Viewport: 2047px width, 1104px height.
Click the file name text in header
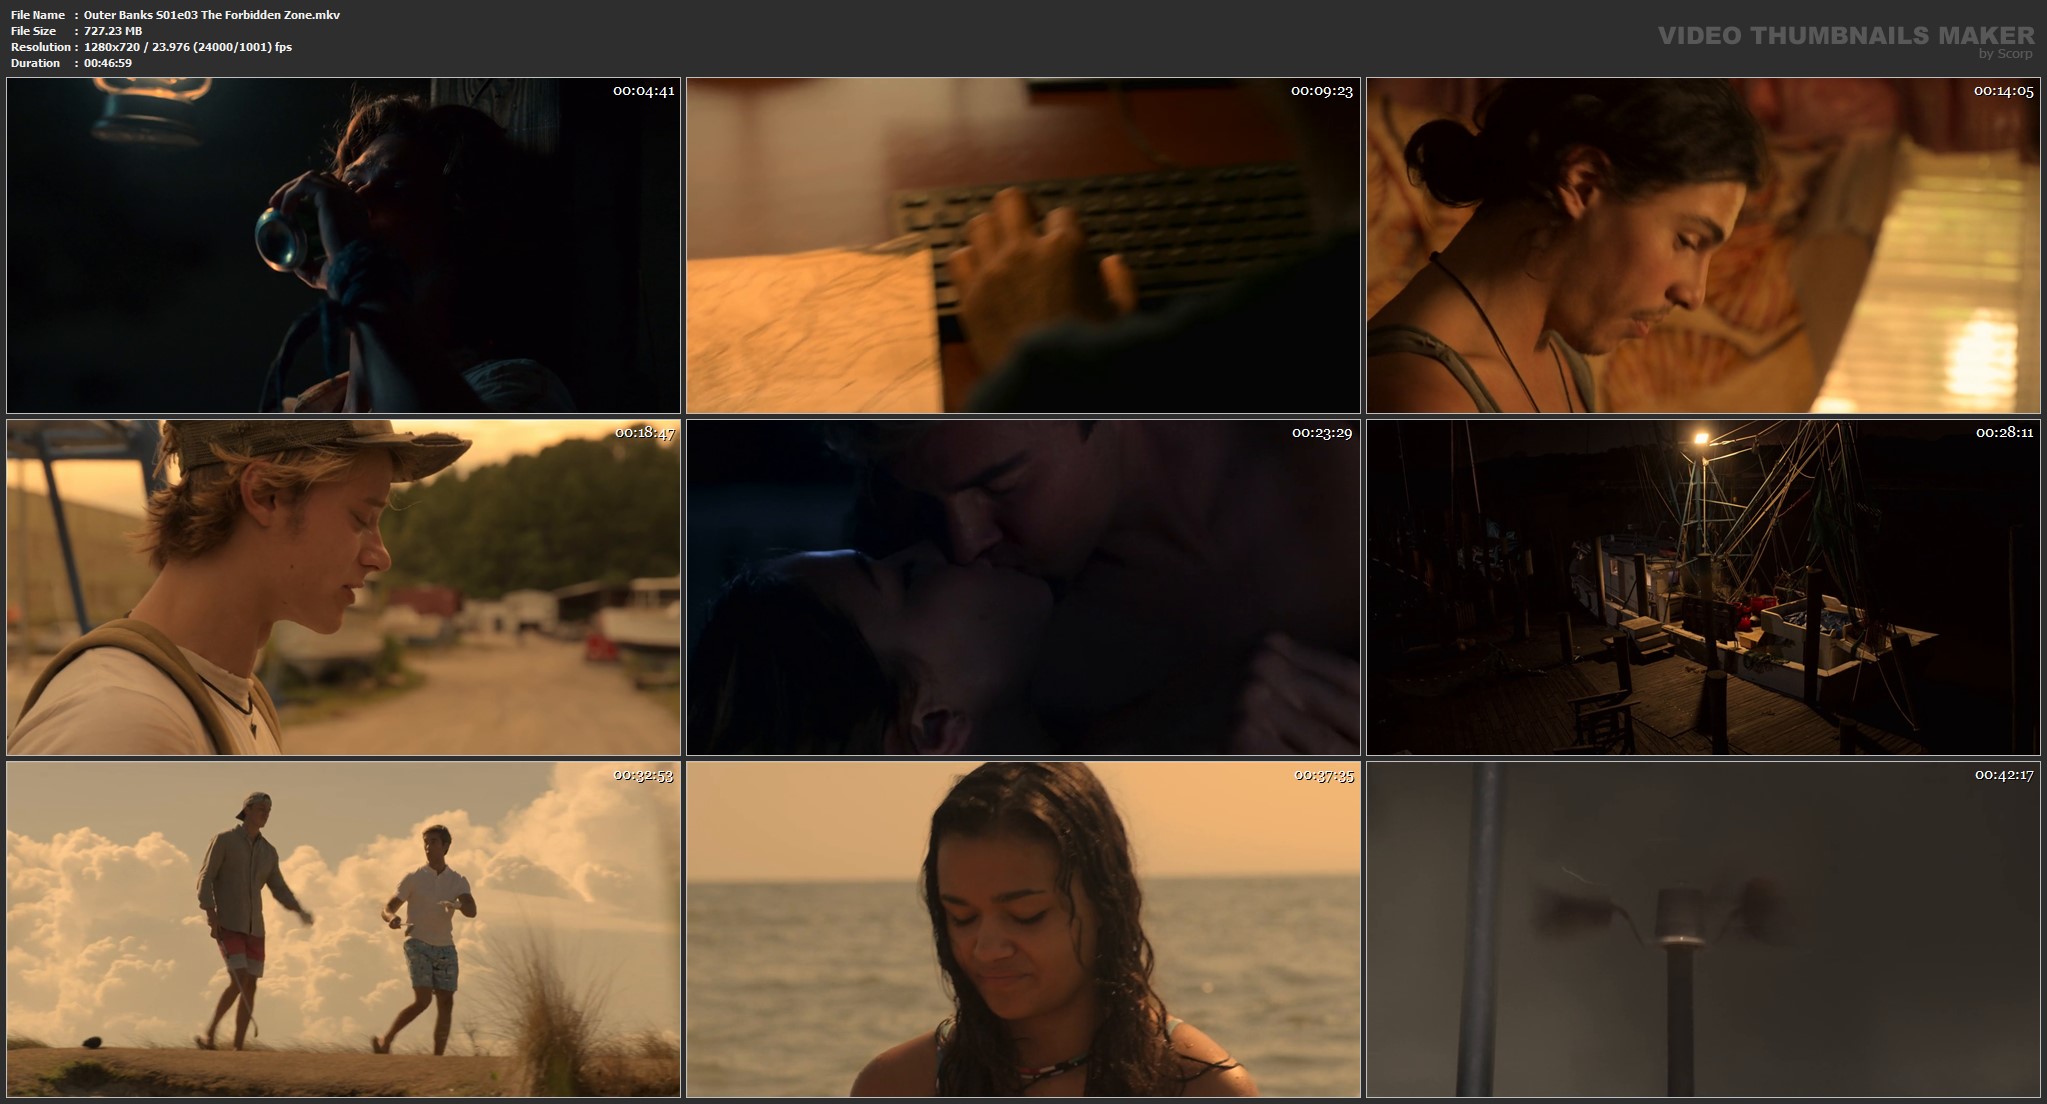[x=212, y=15]
